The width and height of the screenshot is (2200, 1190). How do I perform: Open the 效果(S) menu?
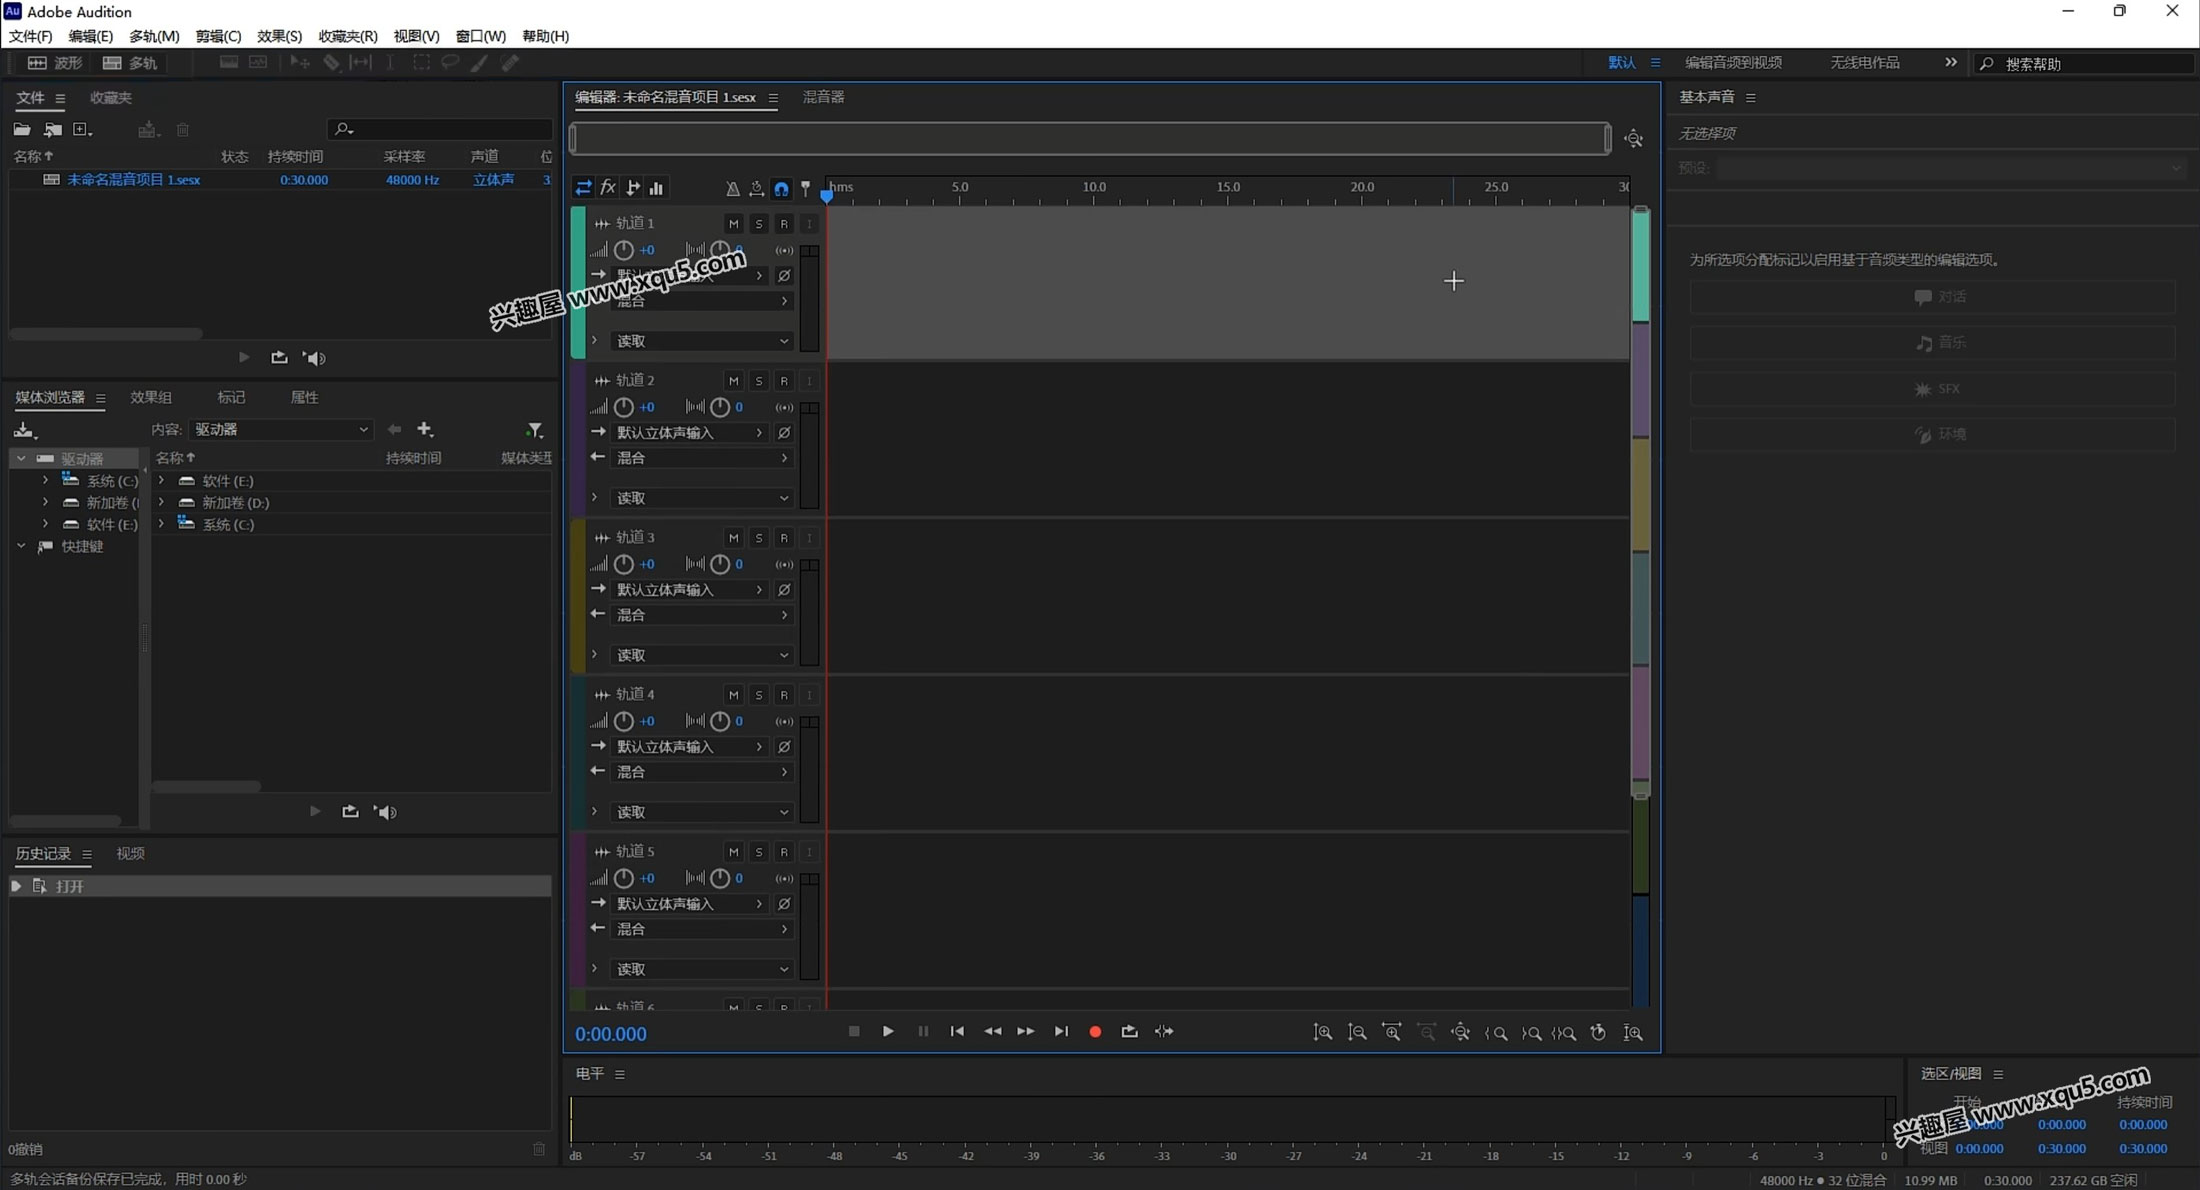(x=279, y=36)
